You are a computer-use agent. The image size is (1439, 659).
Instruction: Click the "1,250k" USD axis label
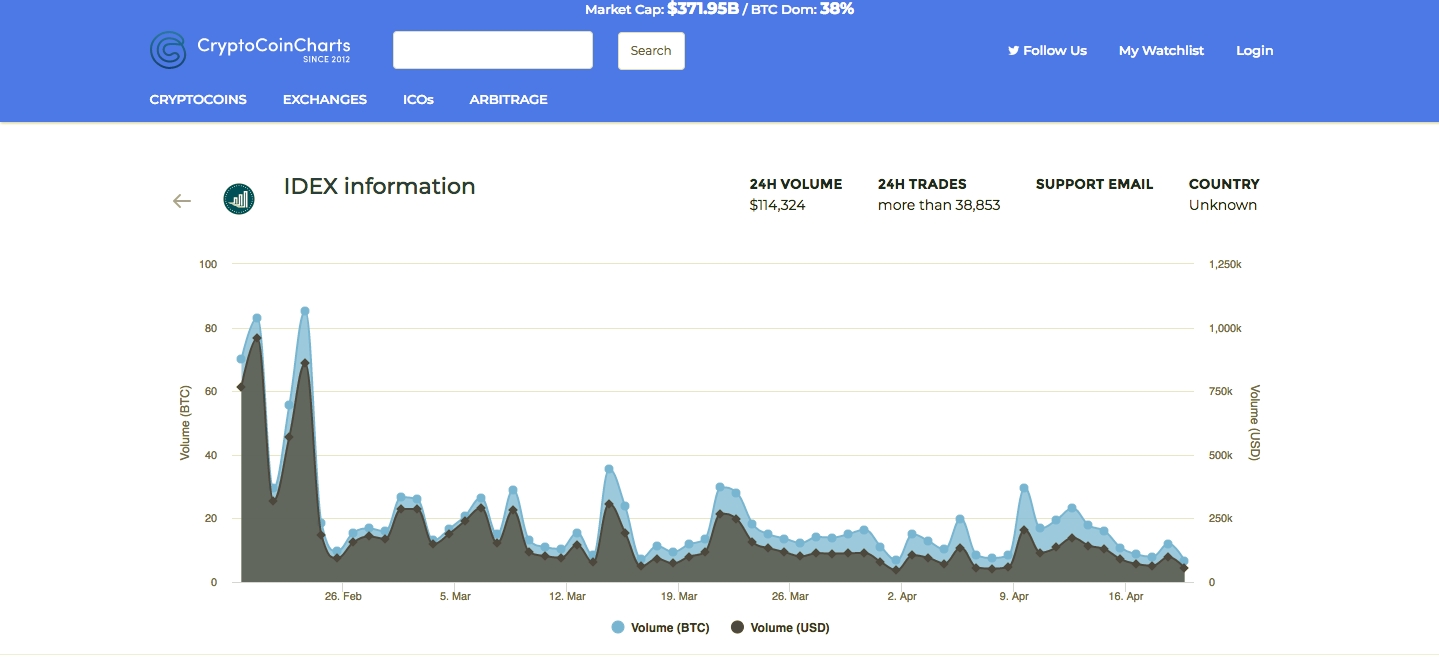coord(1225,265)
